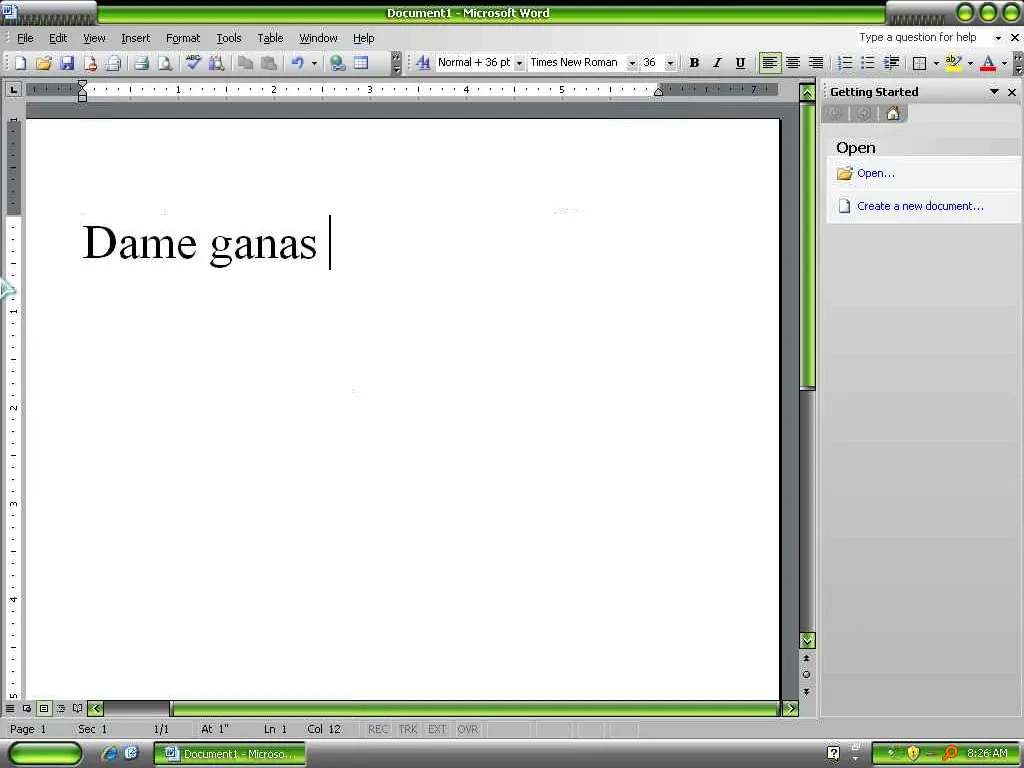The image size is (1024, 768).
Task: Open the Insert menu
Action: coord(135,38)
